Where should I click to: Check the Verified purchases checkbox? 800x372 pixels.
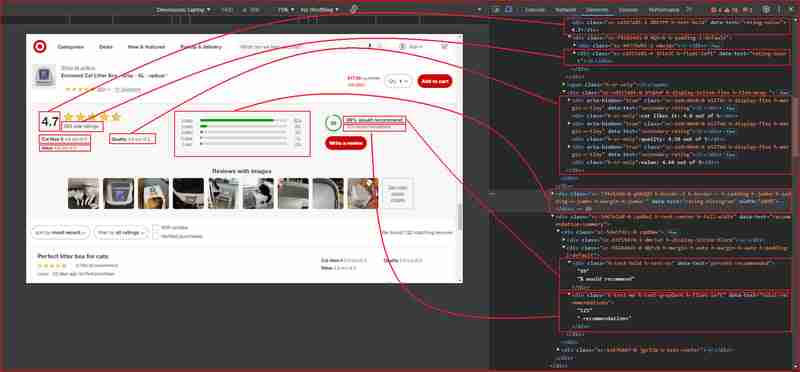click(x=156, y=236)
